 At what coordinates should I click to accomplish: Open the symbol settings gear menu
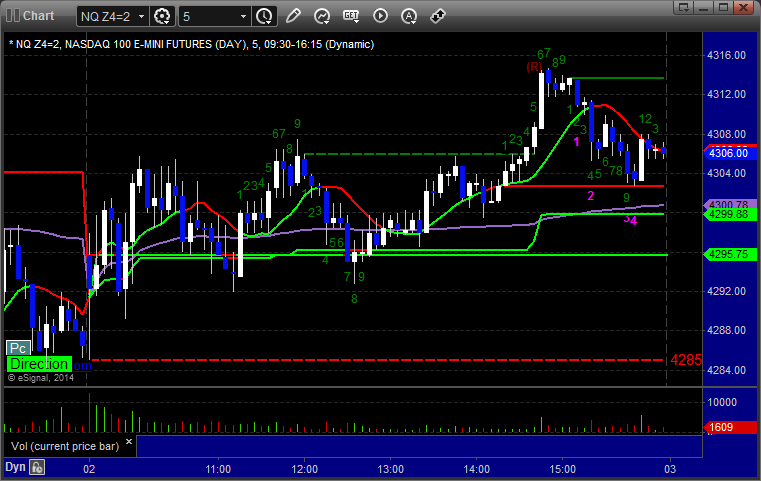pos(162,16)
